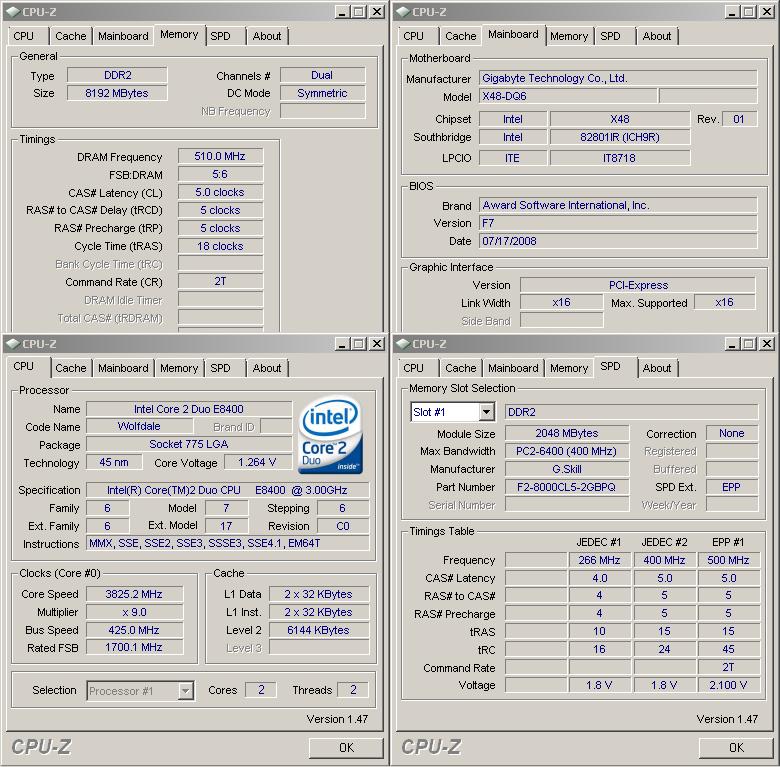Open the CPU tab in the Mainboard window
The width and height of the screenshot is (780, 767).
tap(414, 36)
